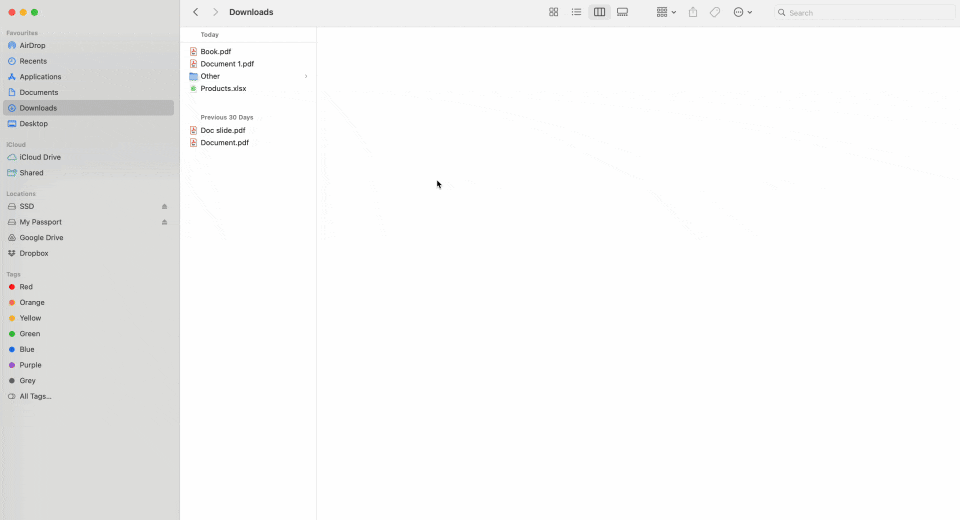The width and height of the screenshot is (960, 520).
Task: Switch to list view
Action: coord(576,12)
